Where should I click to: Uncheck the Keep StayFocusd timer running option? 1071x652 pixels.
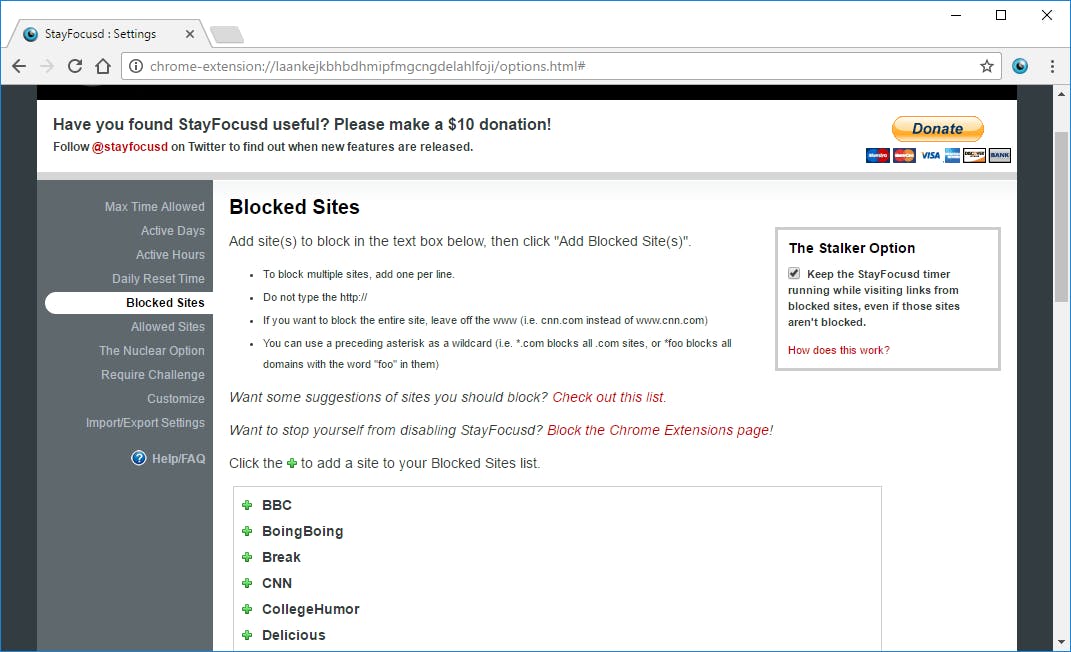(x=793, y=273)
